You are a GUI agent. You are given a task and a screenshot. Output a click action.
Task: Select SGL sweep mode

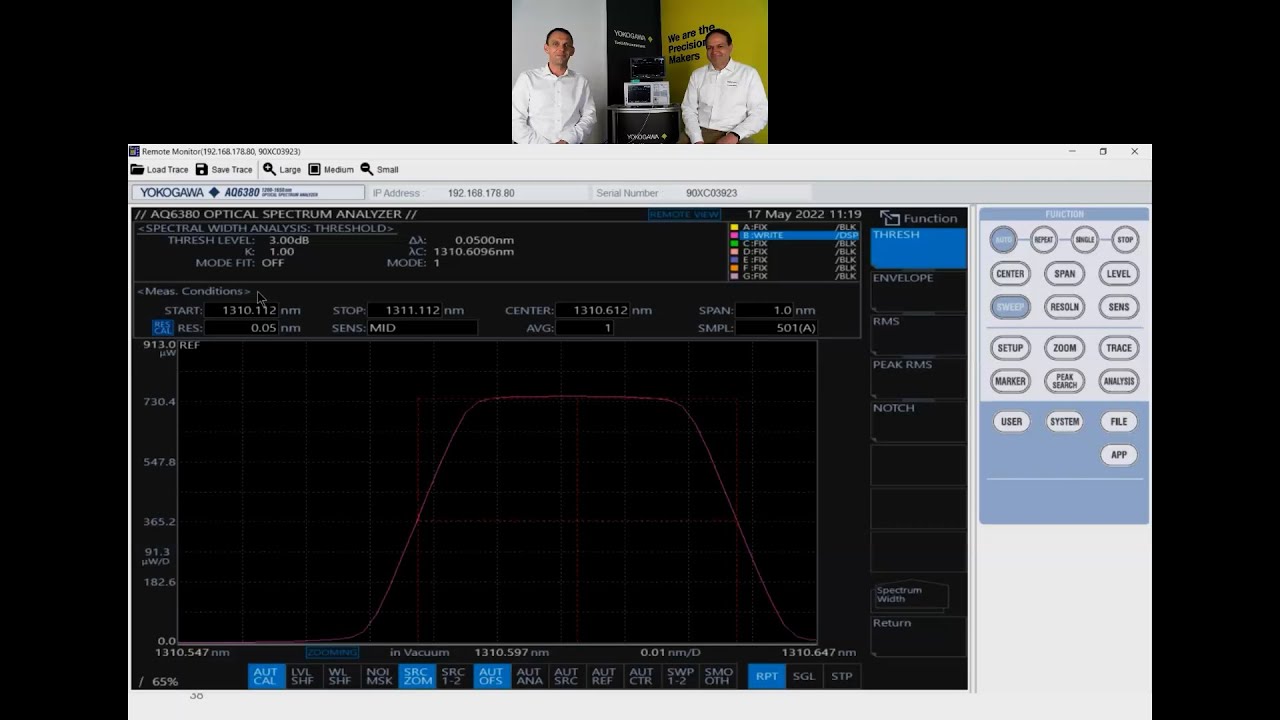tap(804, 677)
